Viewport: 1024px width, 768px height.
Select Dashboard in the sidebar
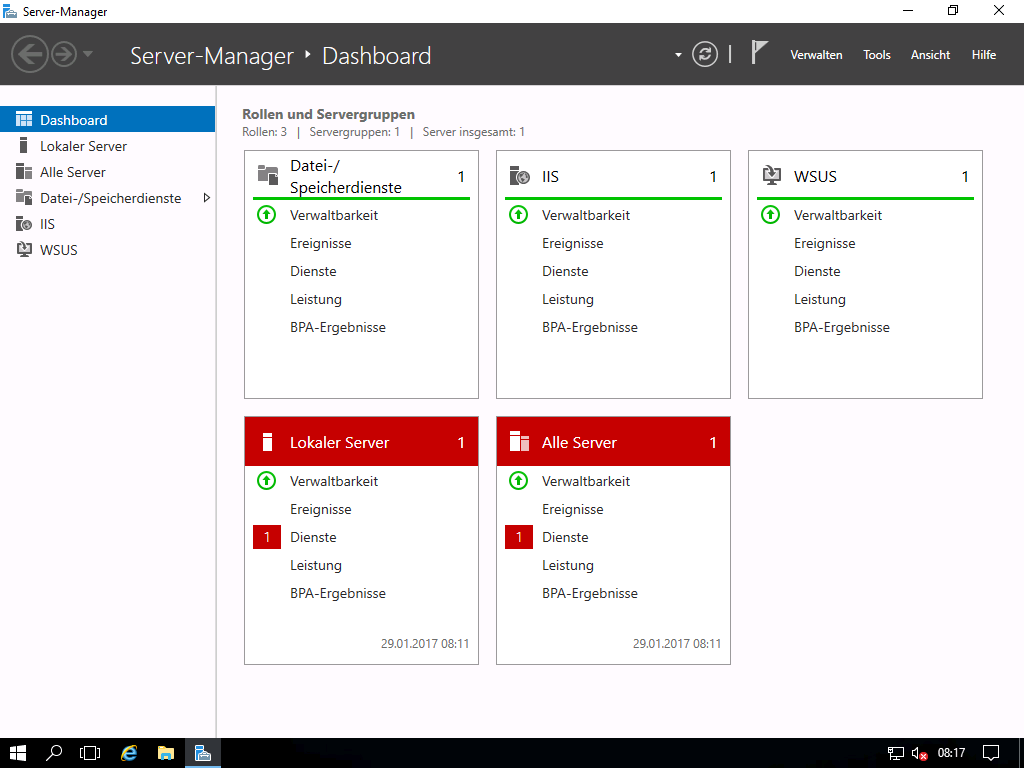(x=107, y=120)
